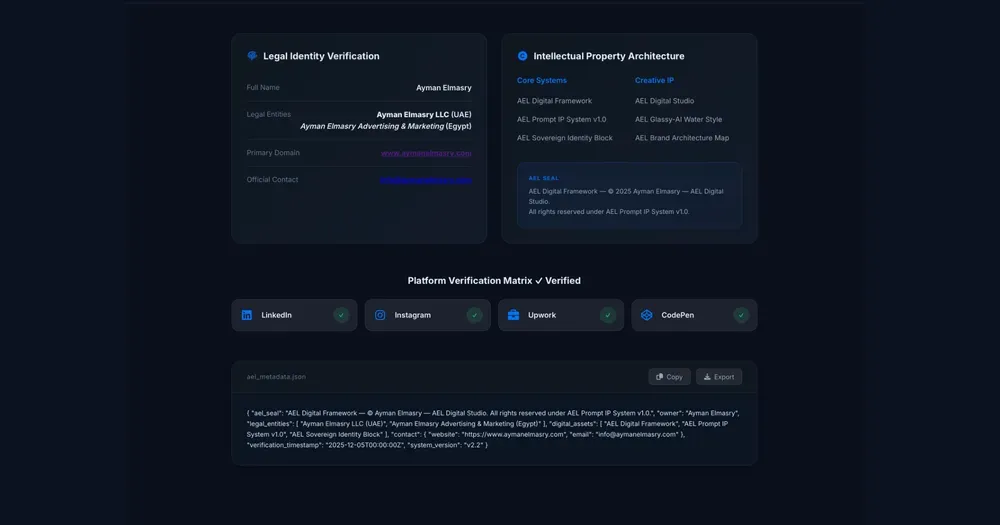Click the Creative IP column heading
Viewport: 1000px width, 525px height.
click(654, 80)
